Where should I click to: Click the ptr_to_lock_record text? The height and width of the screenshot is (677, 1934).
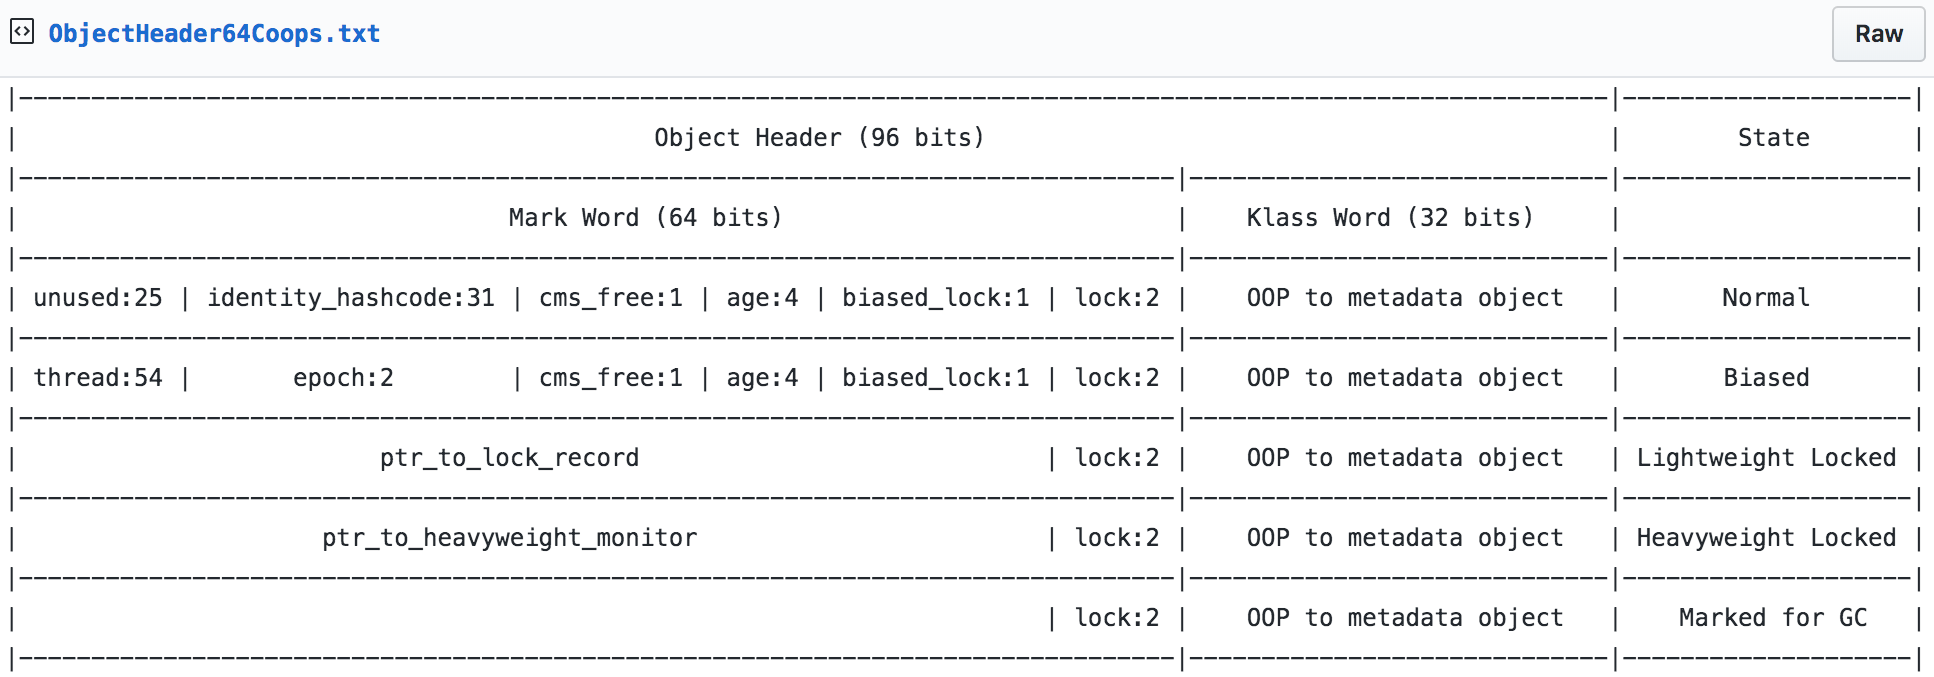click(x=509, y=458)
